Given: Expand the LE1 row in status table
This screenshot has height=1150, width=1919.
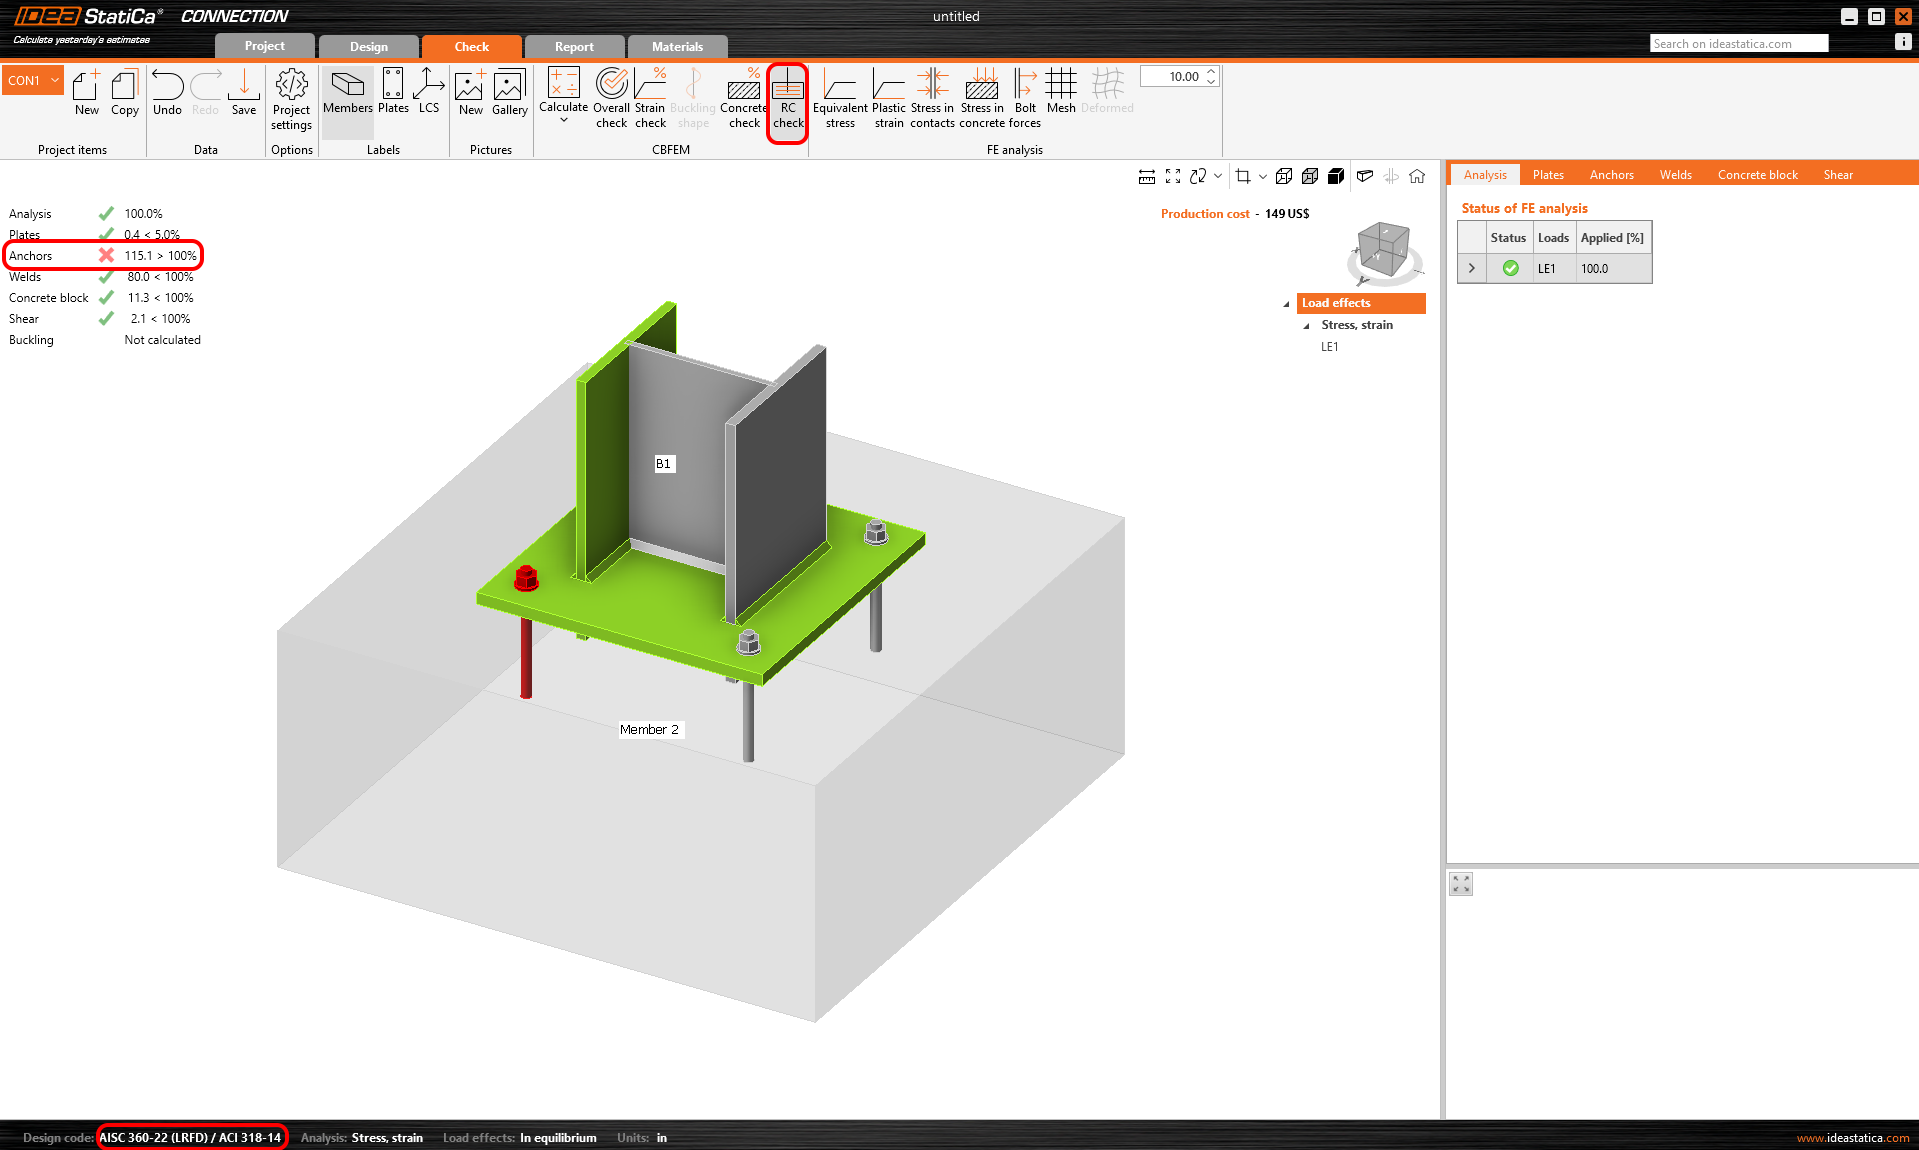Looking at the screenshot, I should (1471, 268).
